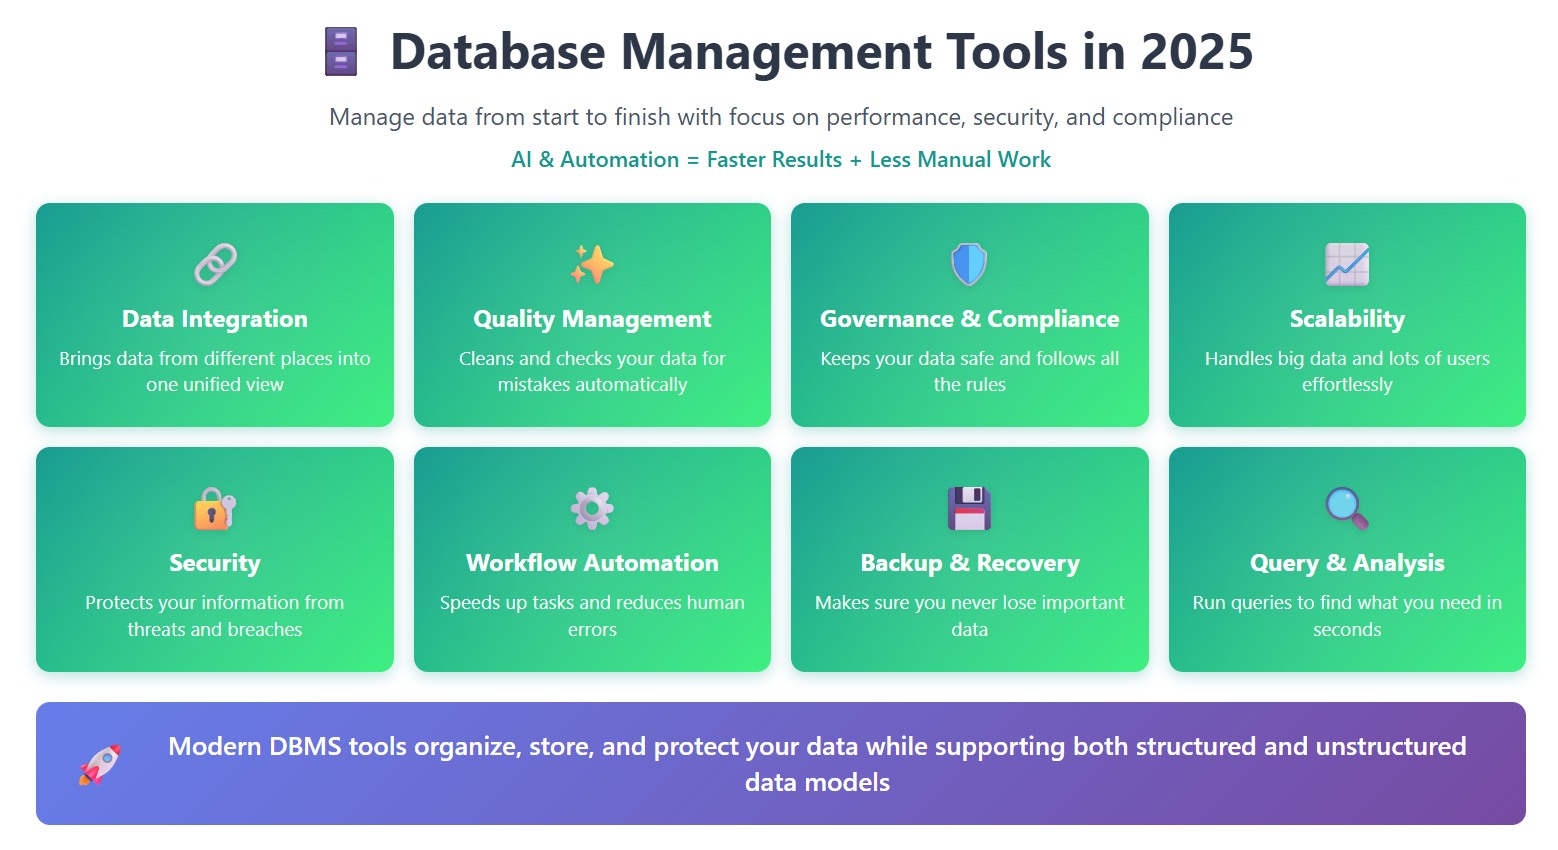Click the rocket icon in purple banner
This screenshot has width=1558, height=850.
pos(100,765)
